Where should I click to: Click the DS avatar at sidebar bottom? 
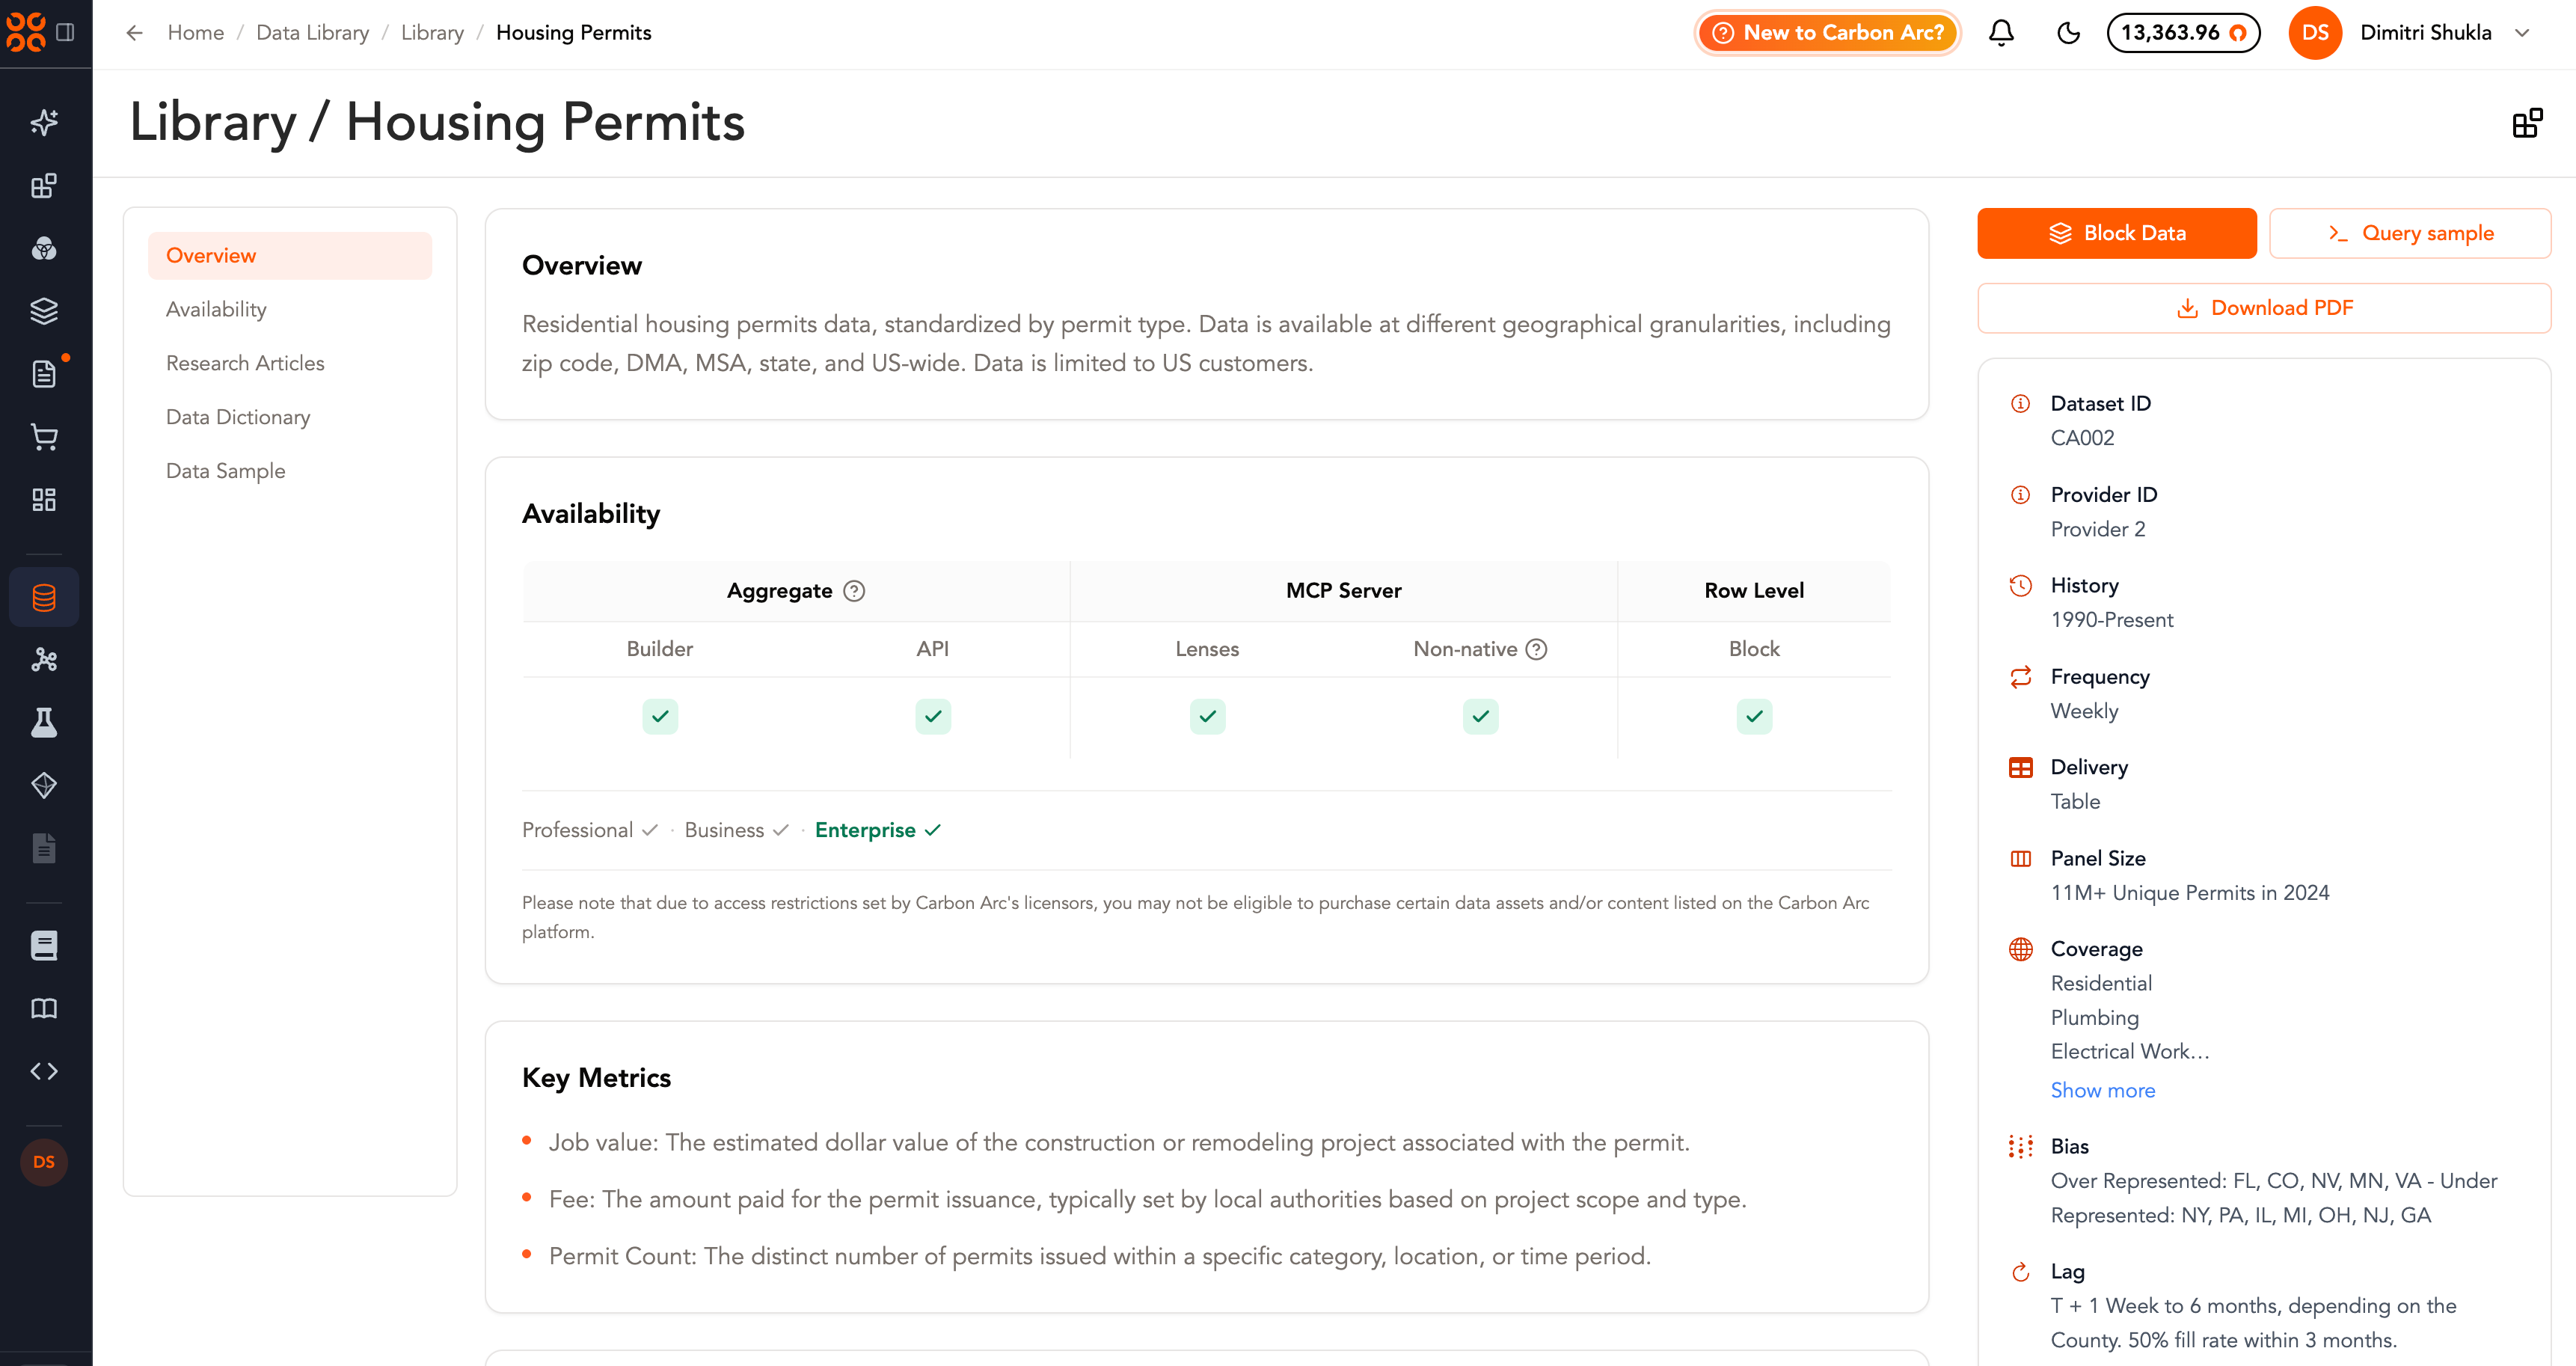pos(44,1162)
